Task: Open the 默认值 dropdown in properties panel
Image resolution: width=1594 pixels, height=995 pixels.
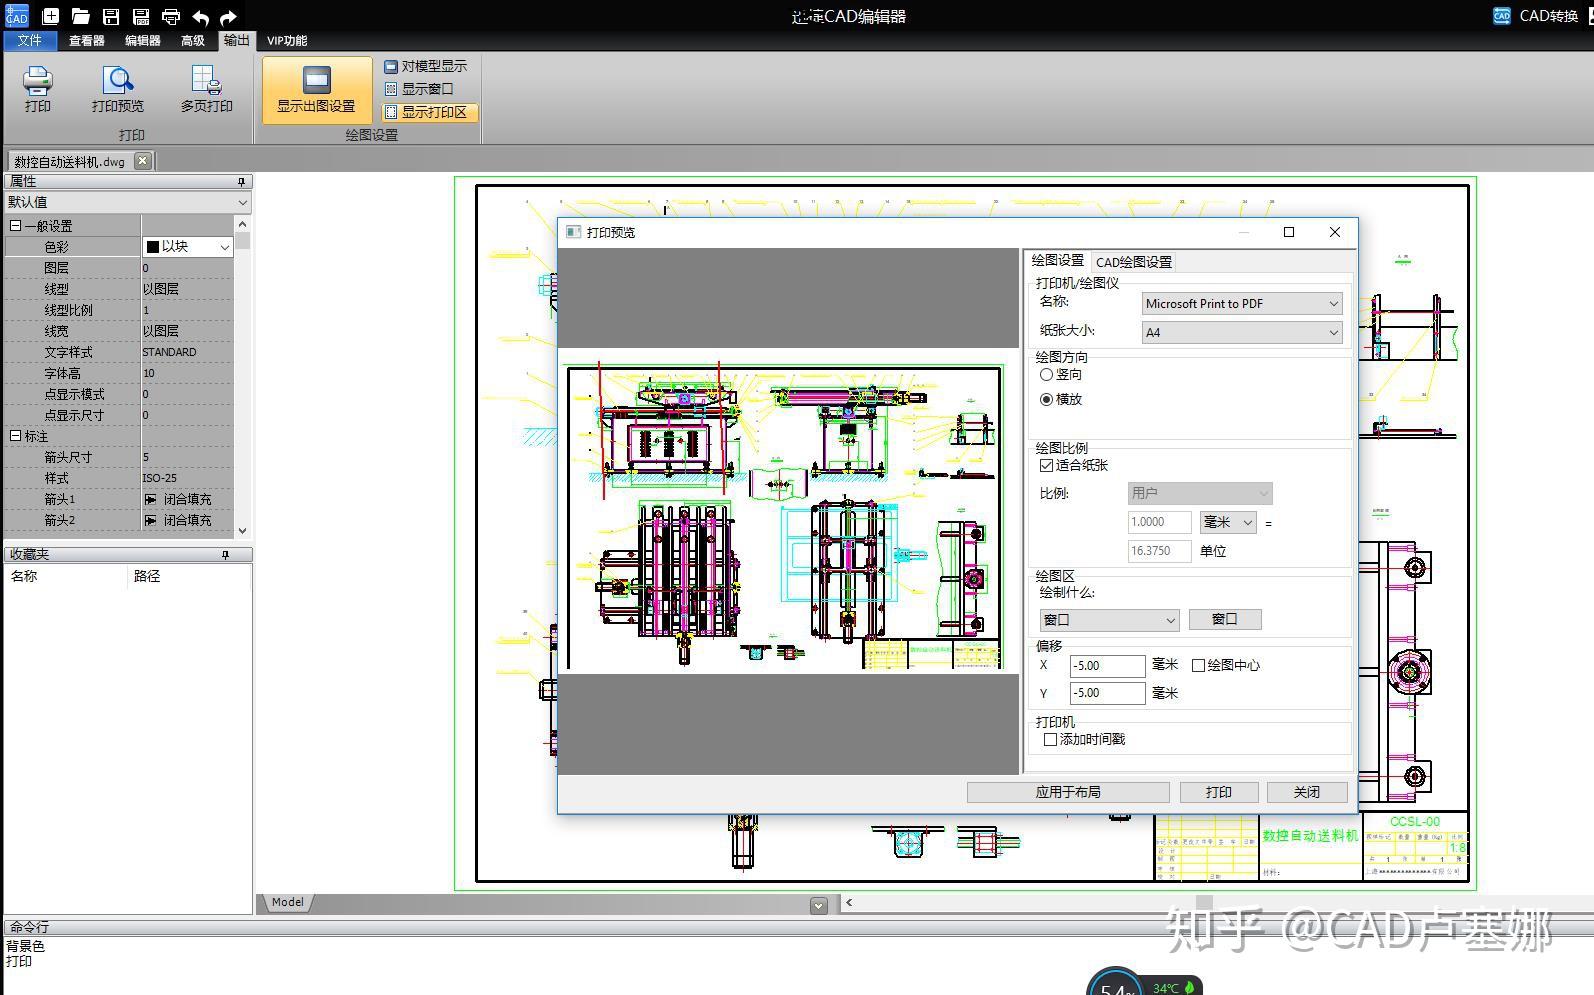Action: (x=127, y=202)
